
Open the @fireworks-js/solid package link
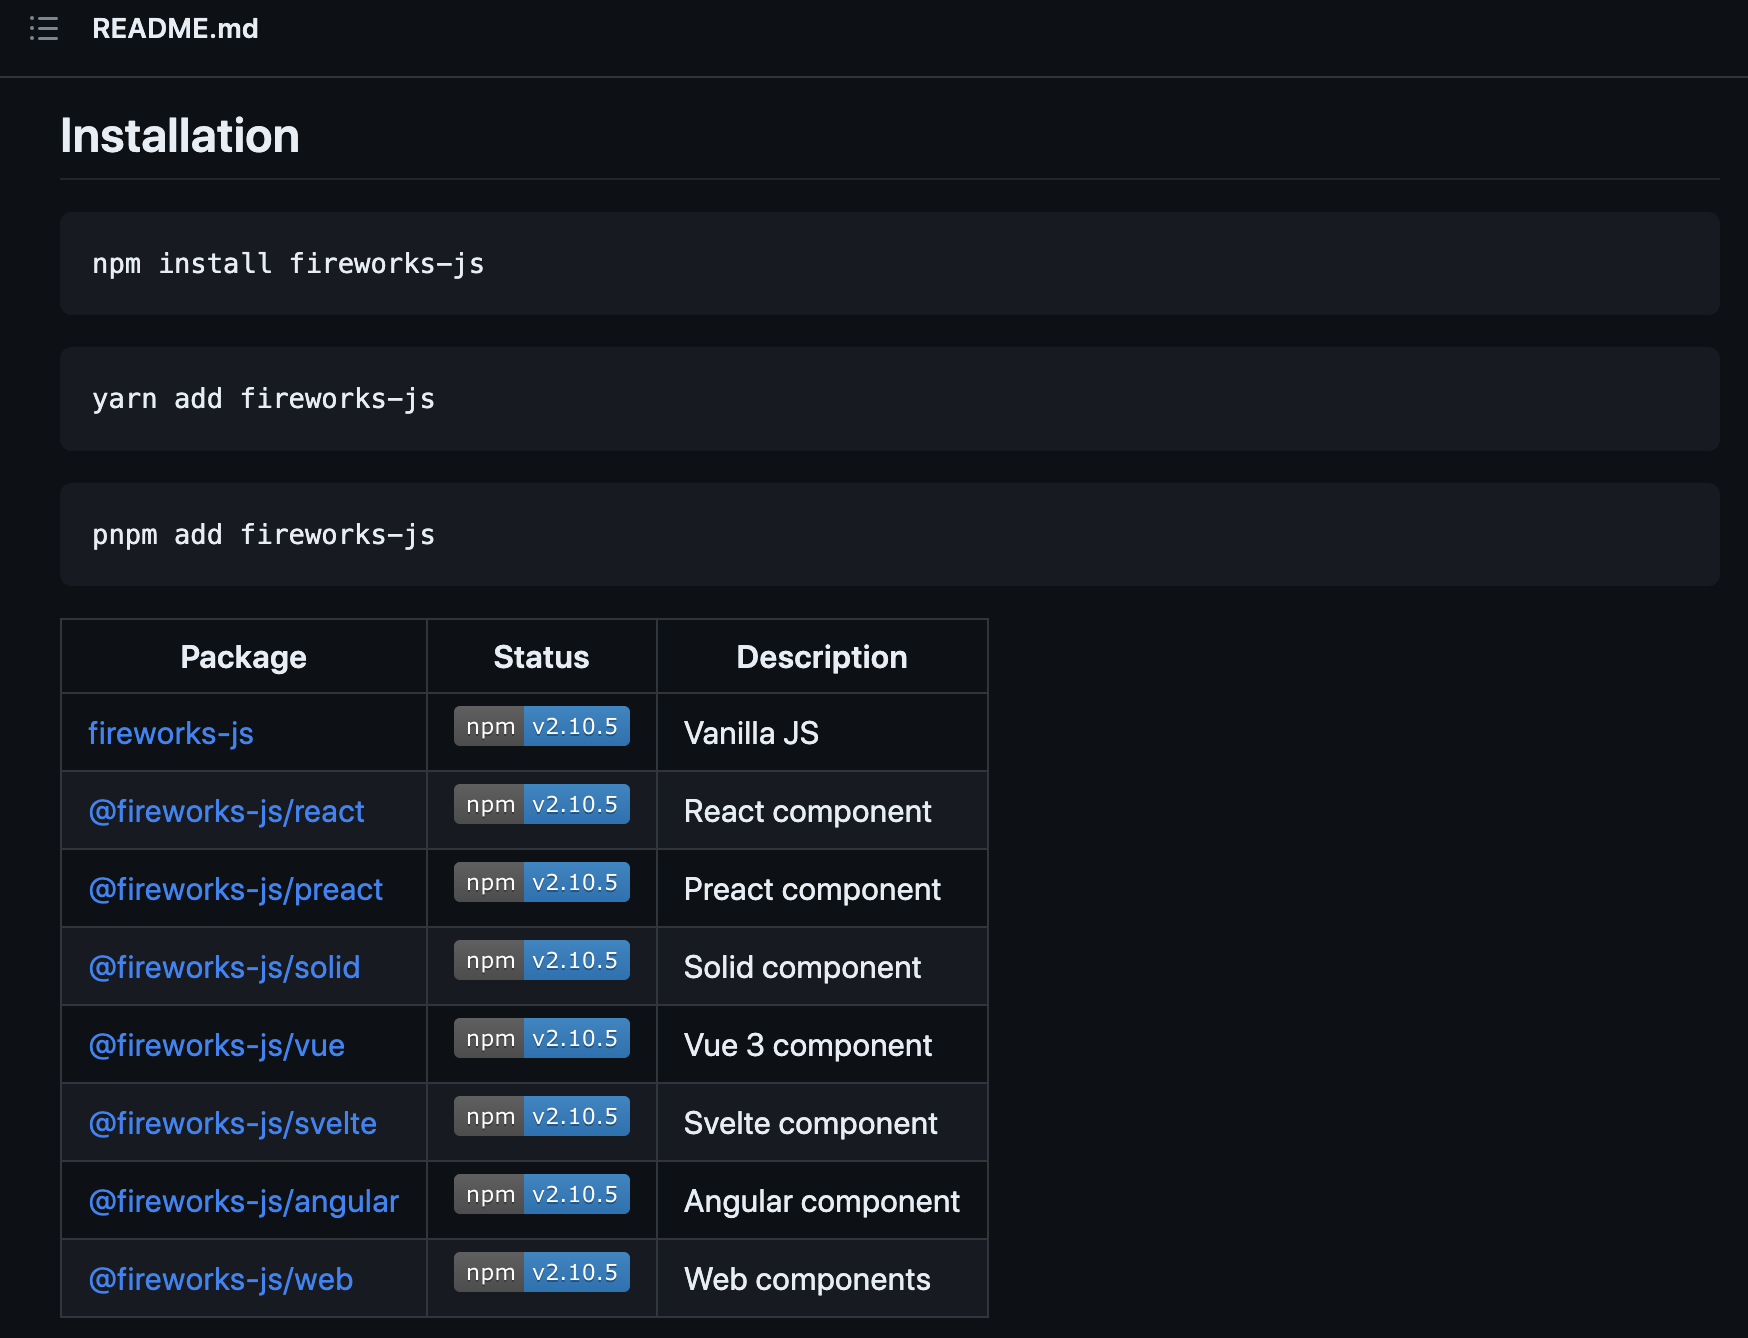pos(225,967)
